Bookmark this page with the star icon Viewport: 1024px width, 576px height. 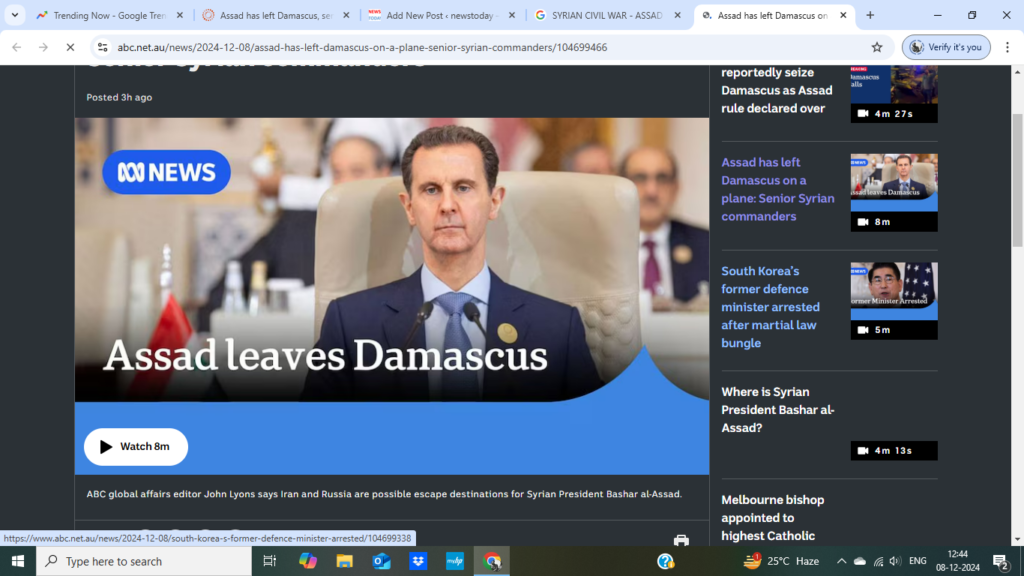[877, 47]
